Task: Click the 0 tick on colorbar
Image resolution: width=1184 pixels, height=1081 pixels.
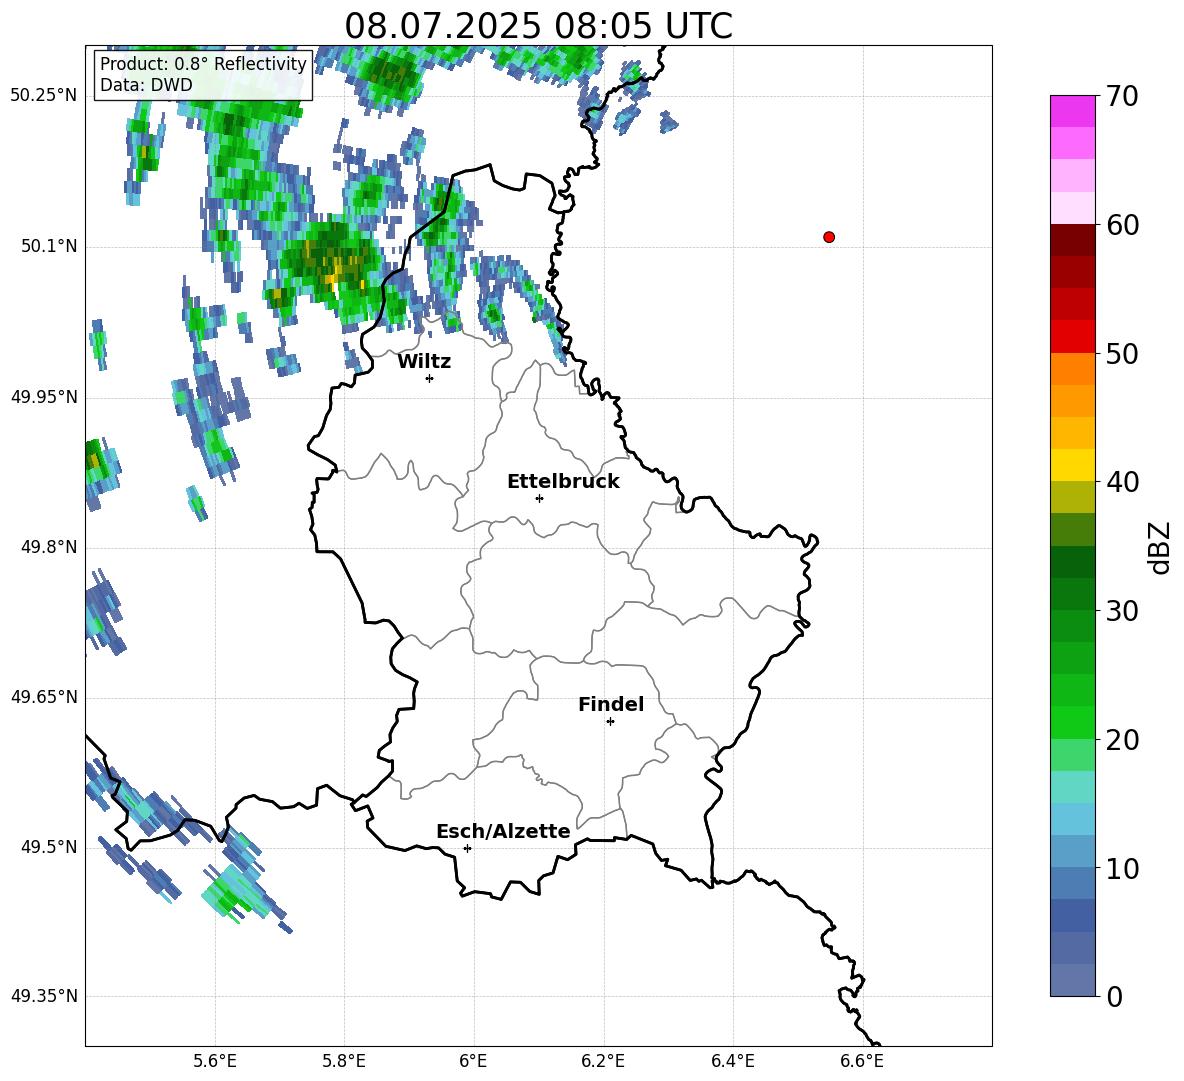Action: (x=1115, y=996)
